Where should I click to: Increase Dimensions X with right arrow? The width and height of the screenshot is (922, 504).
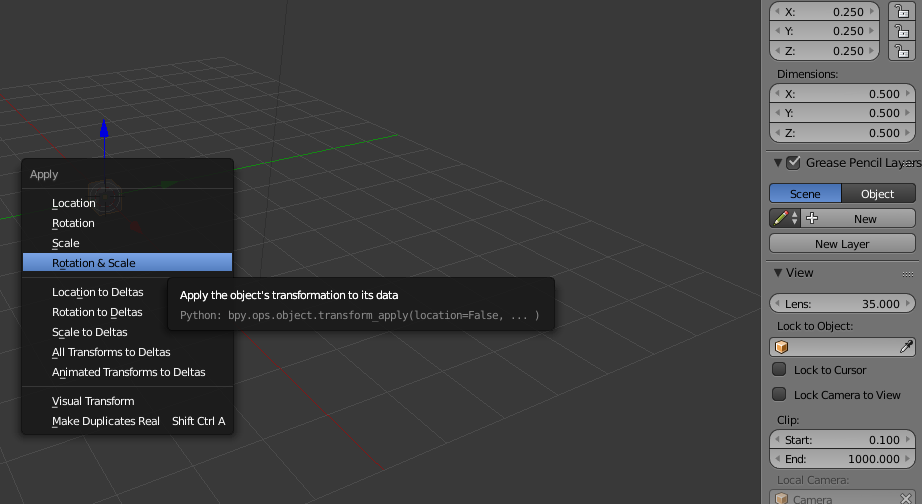pos(908,94)
